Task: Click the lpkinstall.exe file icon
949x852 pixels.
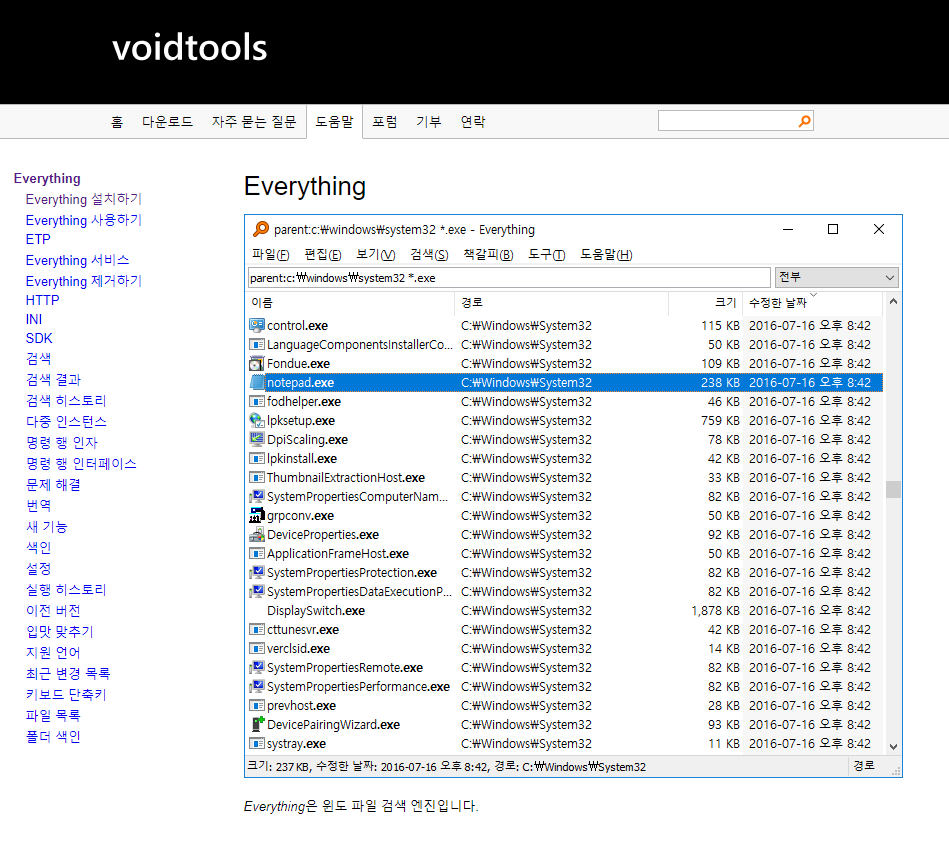Action: (257, 459)
